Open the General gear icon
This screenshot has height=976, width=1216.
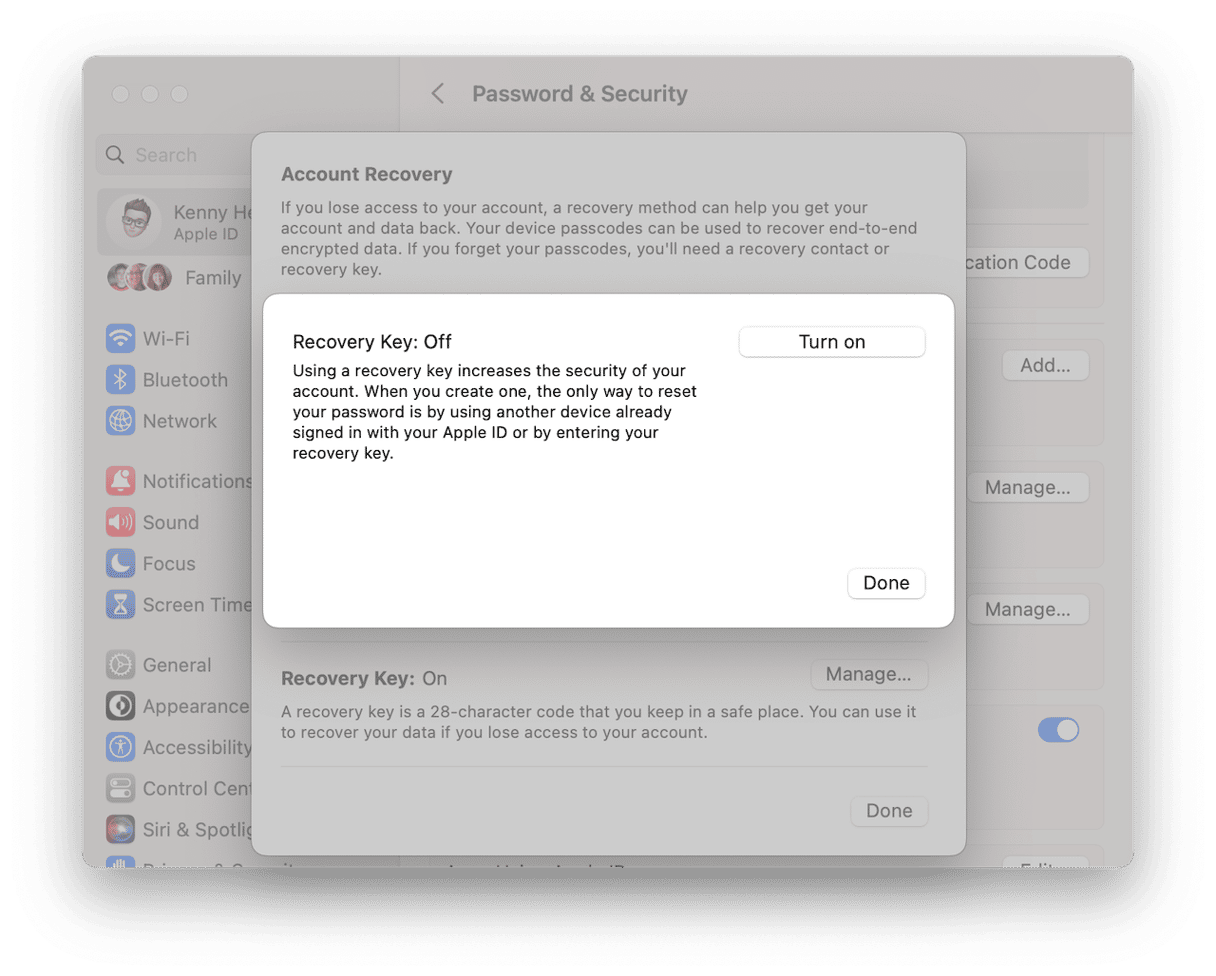pos(121,665)
